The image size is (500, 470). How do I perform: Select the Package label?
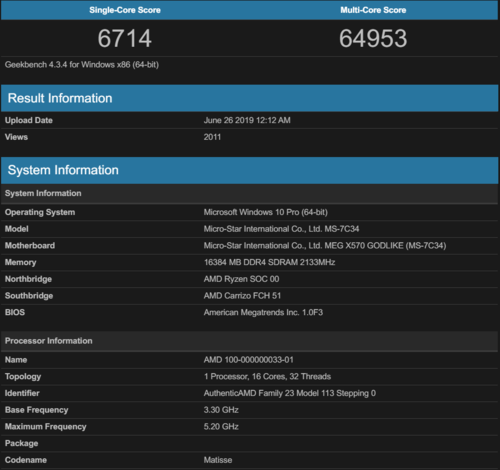click(x=21, y=443)
